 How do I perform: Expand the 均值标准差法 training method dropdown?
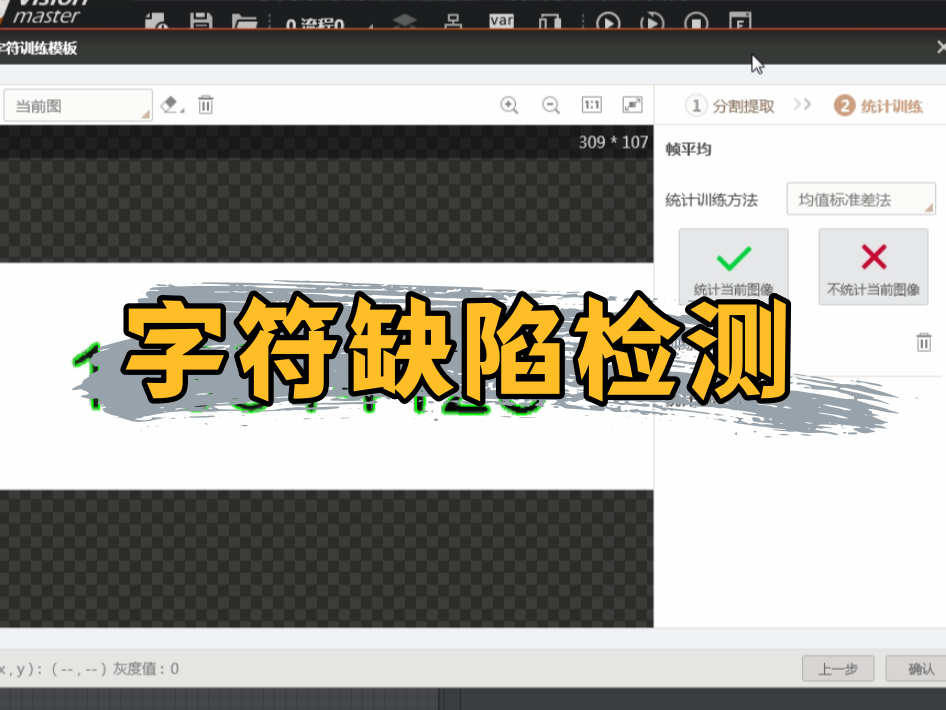pyautogui.click(x=861, y=199)
